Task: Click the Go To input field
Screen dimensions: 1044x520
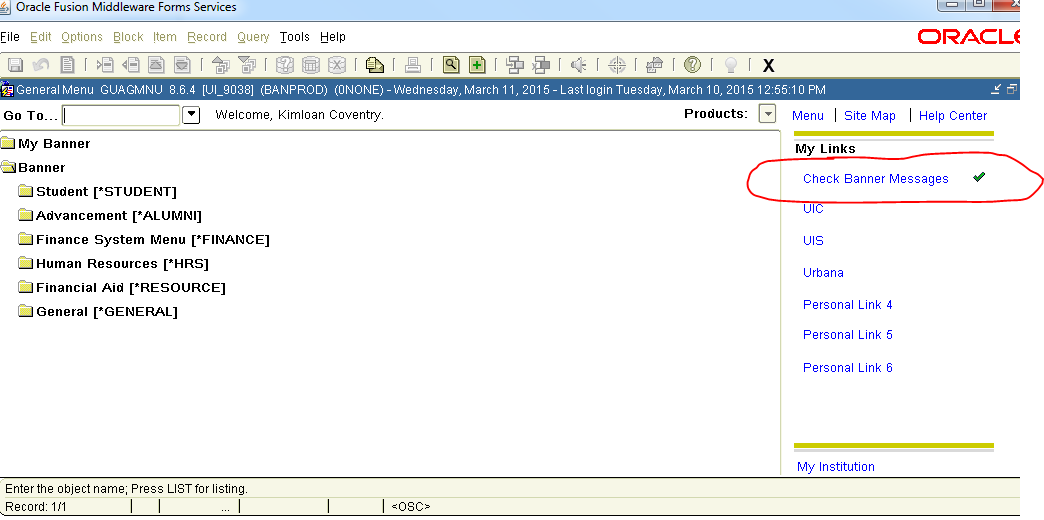Action: (x=121, y=115)
